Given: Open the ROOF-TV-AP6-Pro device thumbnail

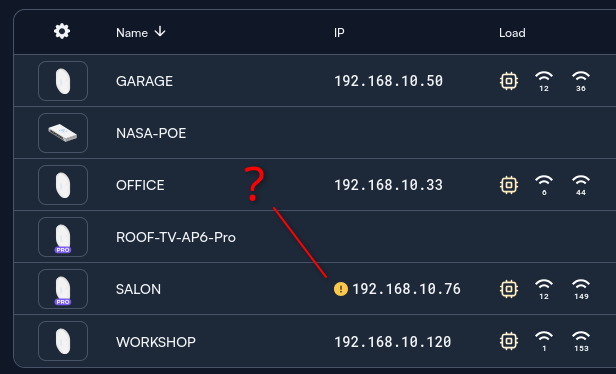Looking at the screenshot, I should (63, 237).
